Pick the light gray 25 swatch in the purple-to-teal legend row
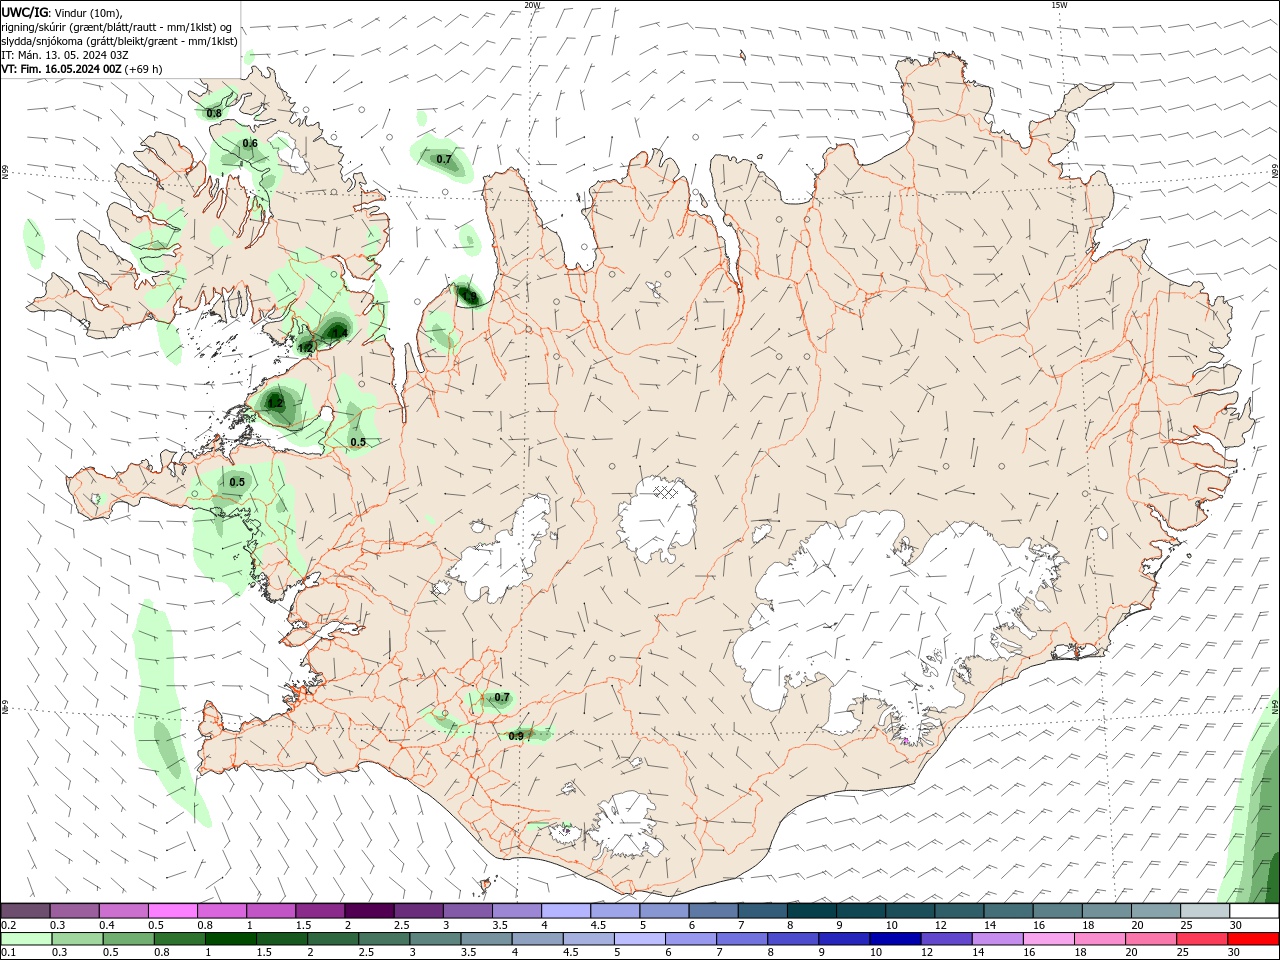 pos(1205,911)
